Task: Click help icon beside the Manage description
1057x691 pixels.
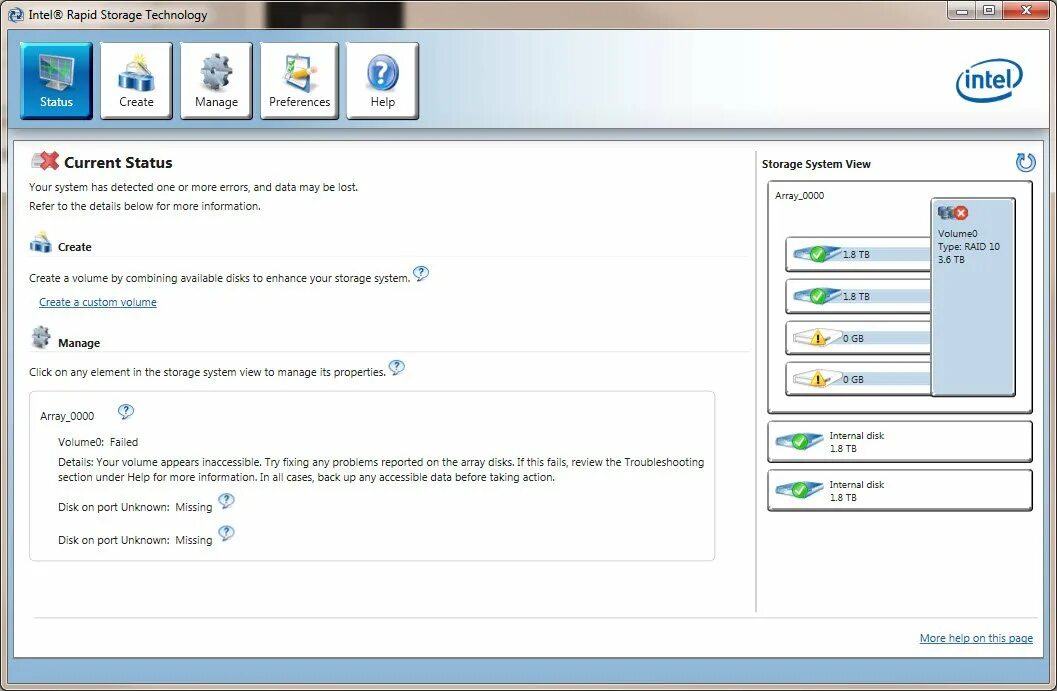Action: 396,368
